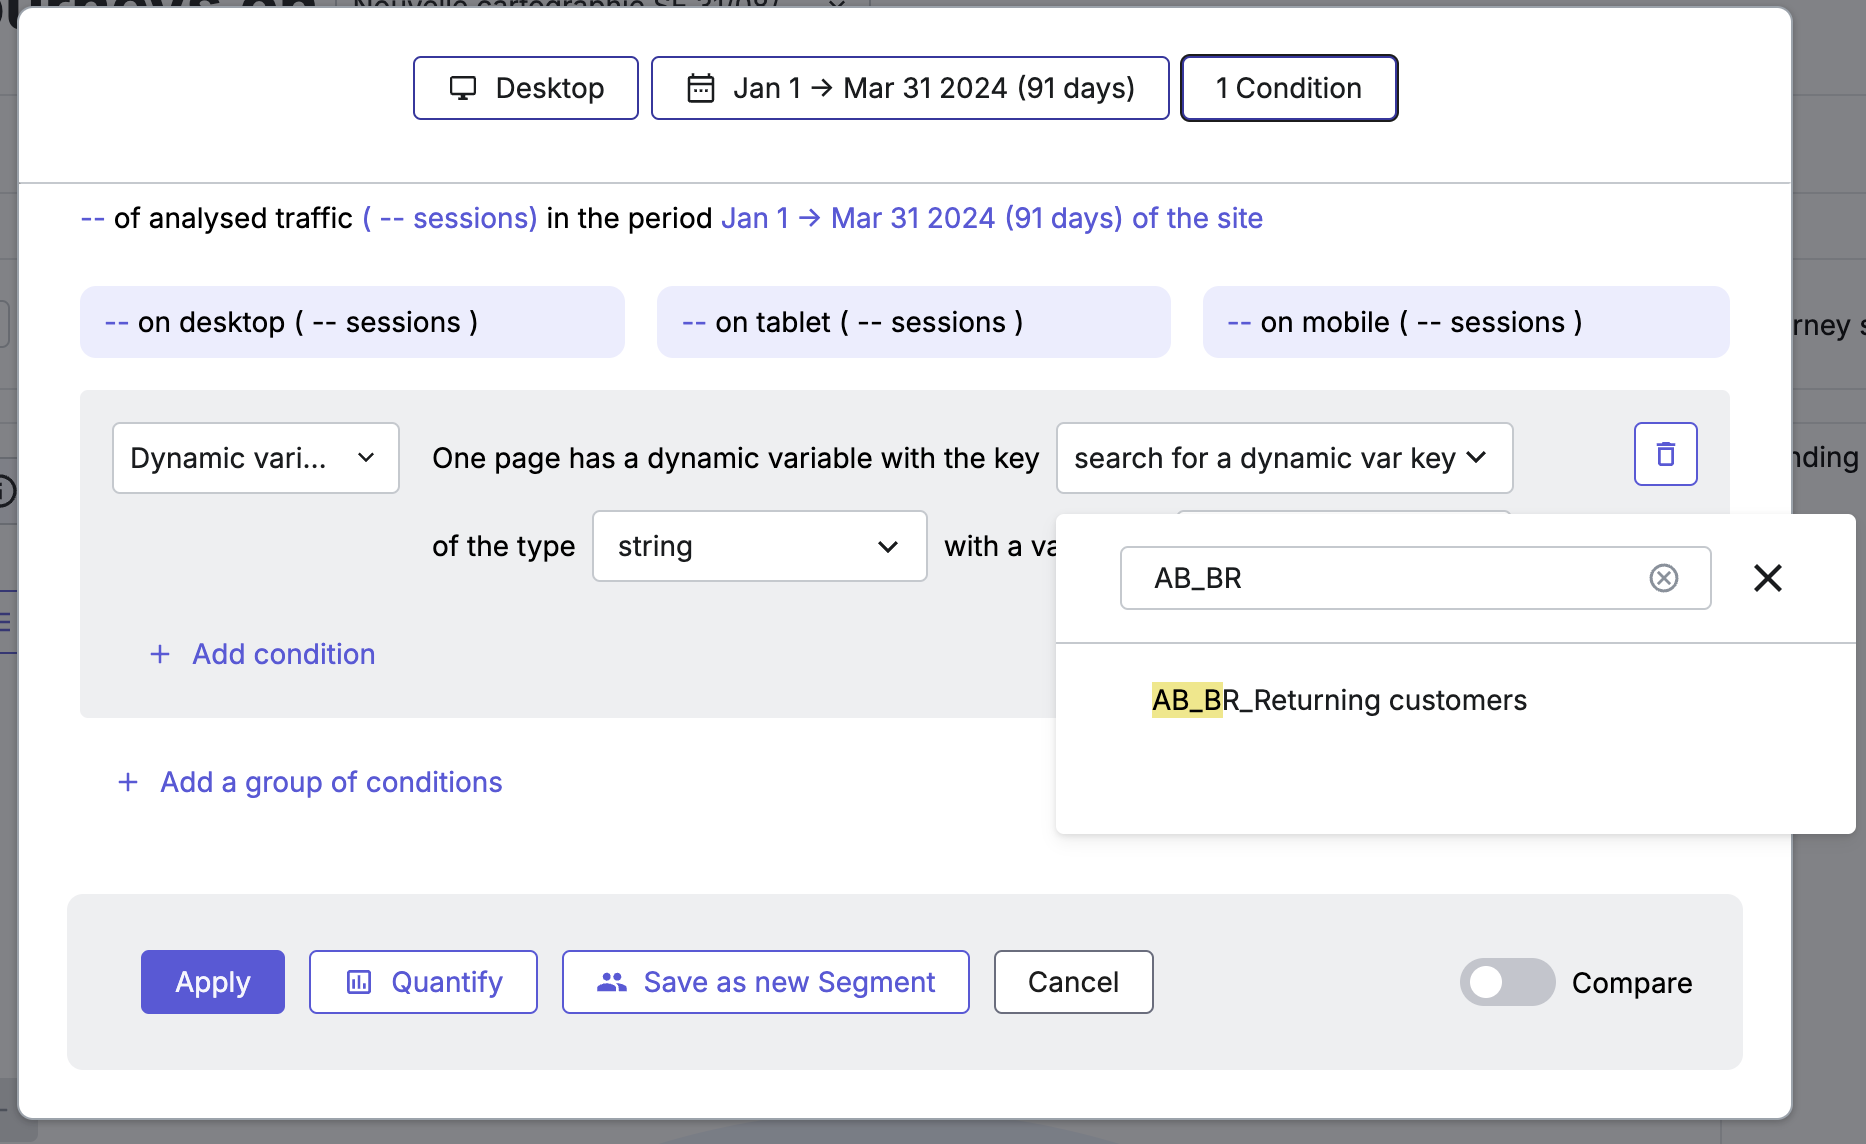The height and width of the screenshot is (1144, 1866).
Task: Select AB_BR_Returning customers result
Action: point(1339,700)
